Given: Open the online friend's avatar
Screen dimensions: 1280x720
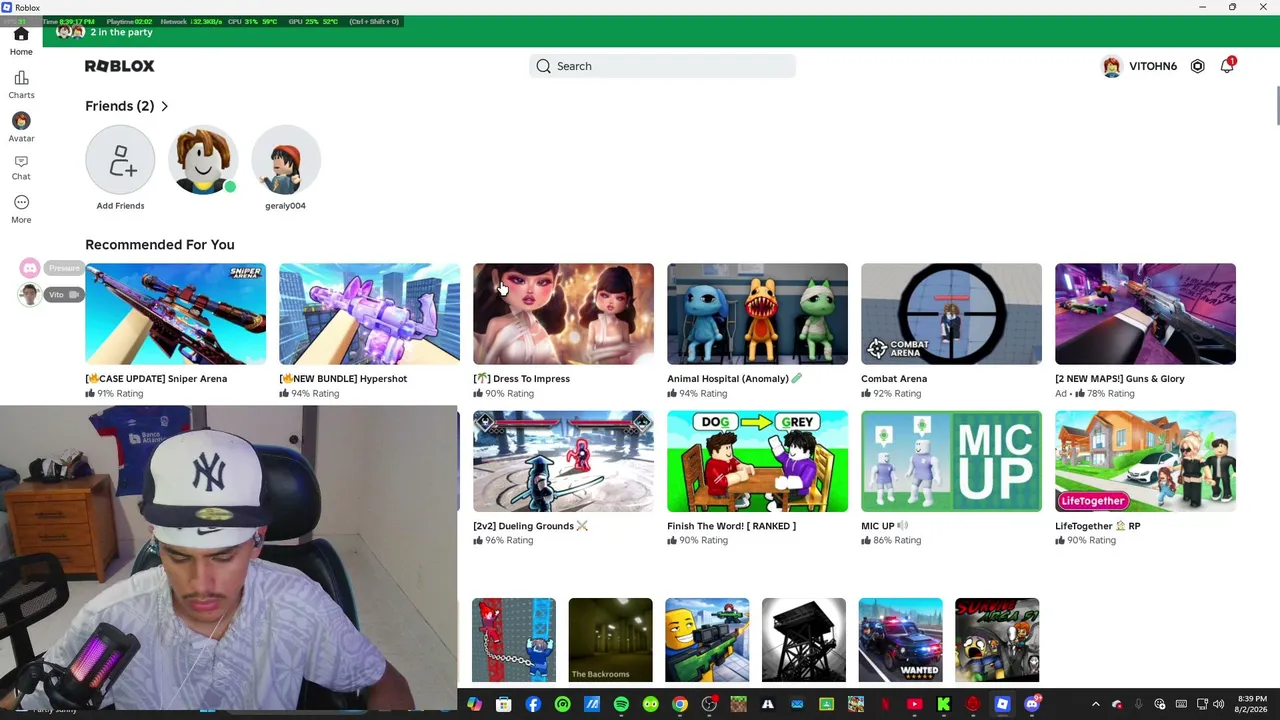Looking at the screenshot, I should point(203,160).
